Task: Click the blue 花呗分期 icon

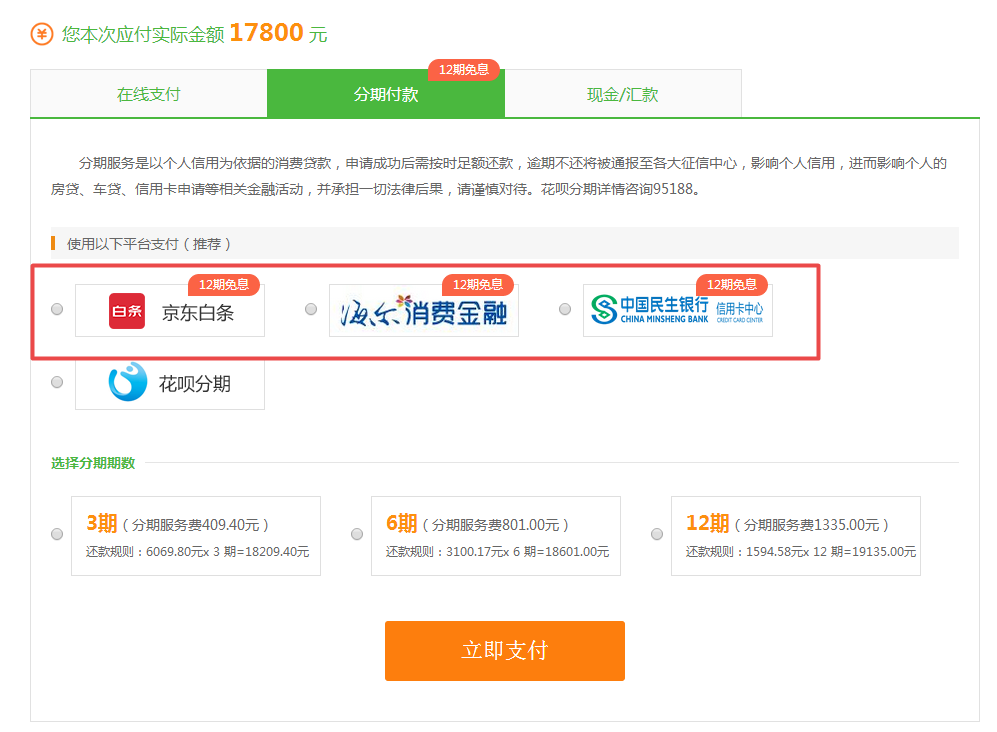Action: point(127,383)
